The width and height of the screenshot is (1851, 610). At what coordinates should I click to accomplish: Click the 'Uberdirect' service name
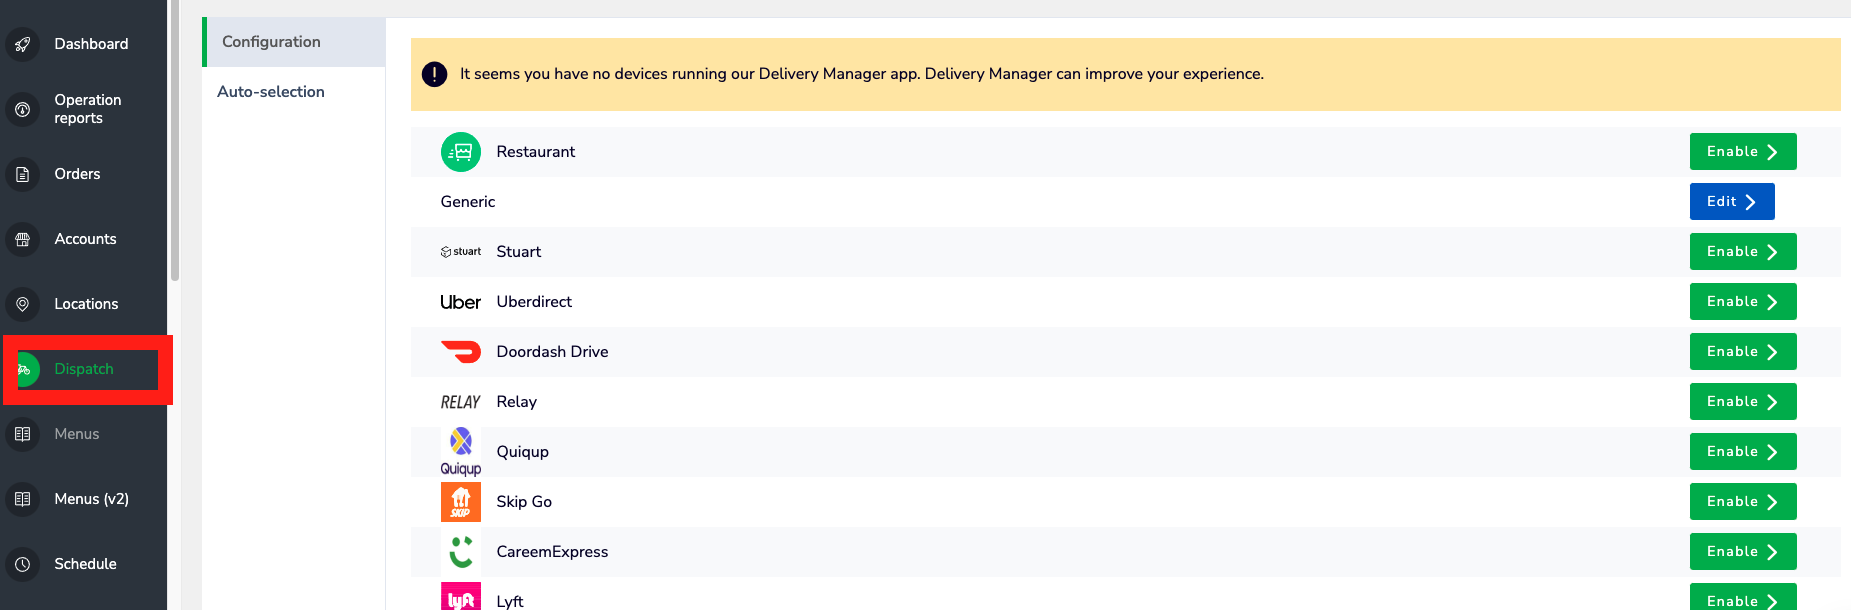(534, 302)
